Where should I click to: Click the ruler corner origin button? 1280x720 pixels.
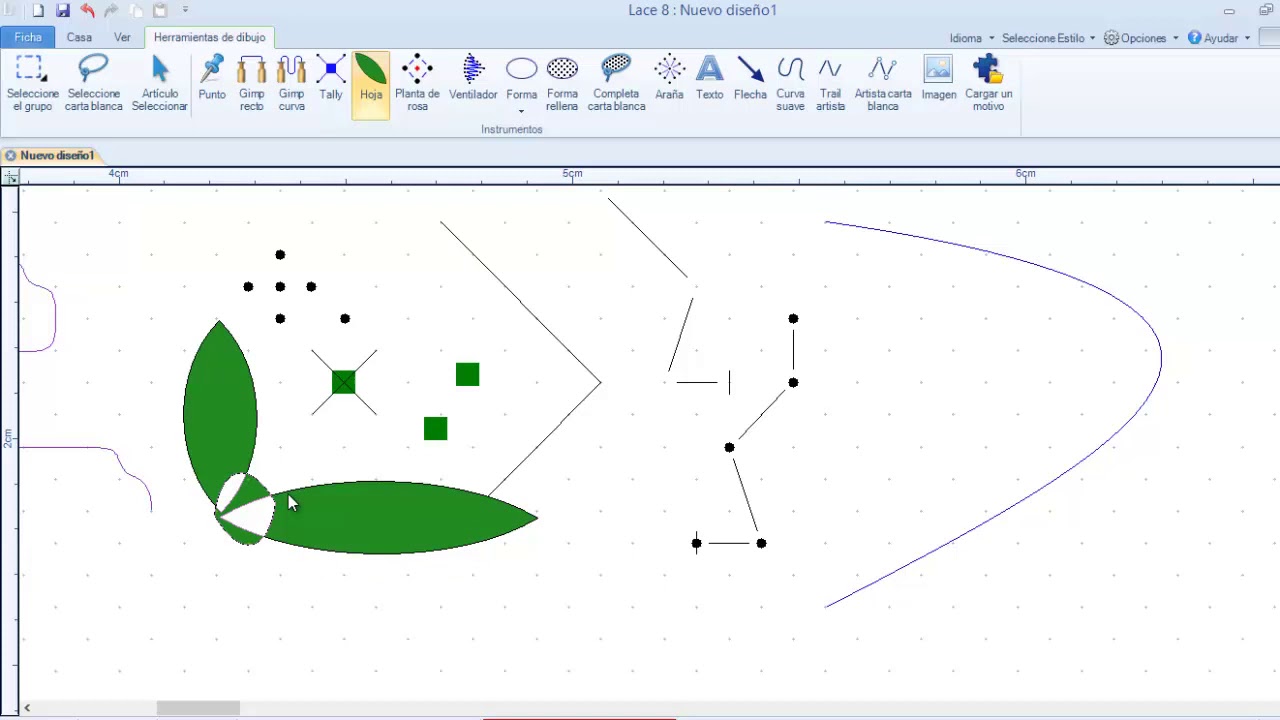10,176
